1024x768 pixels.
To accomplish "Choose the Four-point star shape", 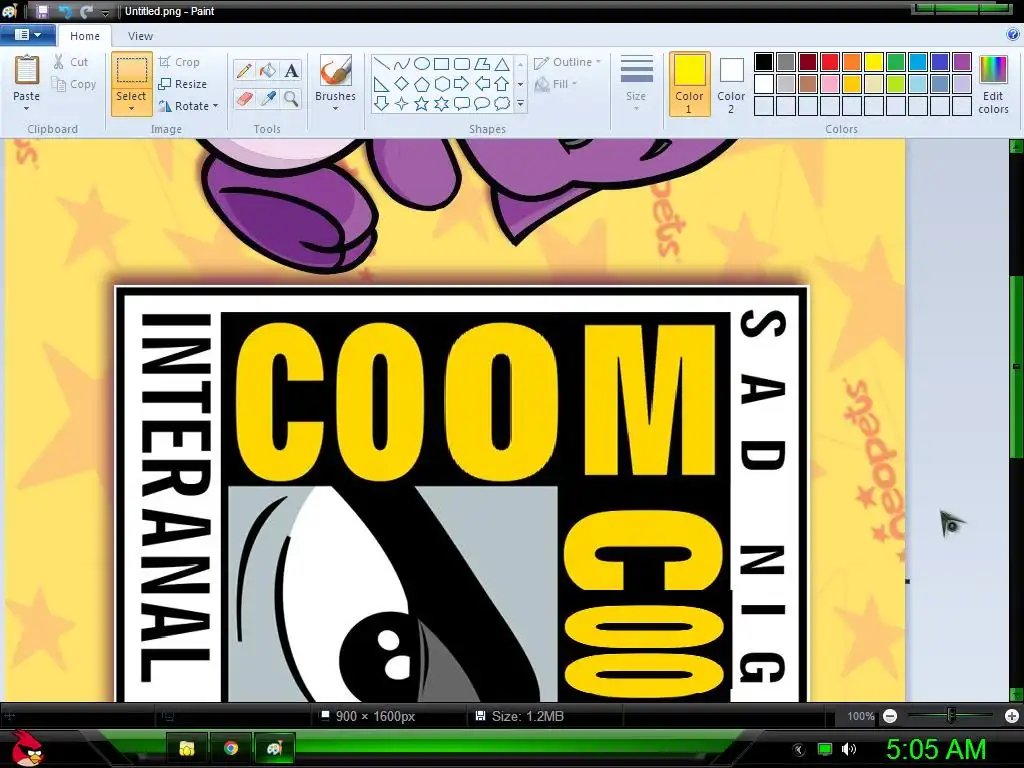I will click(x=402, y=103).
